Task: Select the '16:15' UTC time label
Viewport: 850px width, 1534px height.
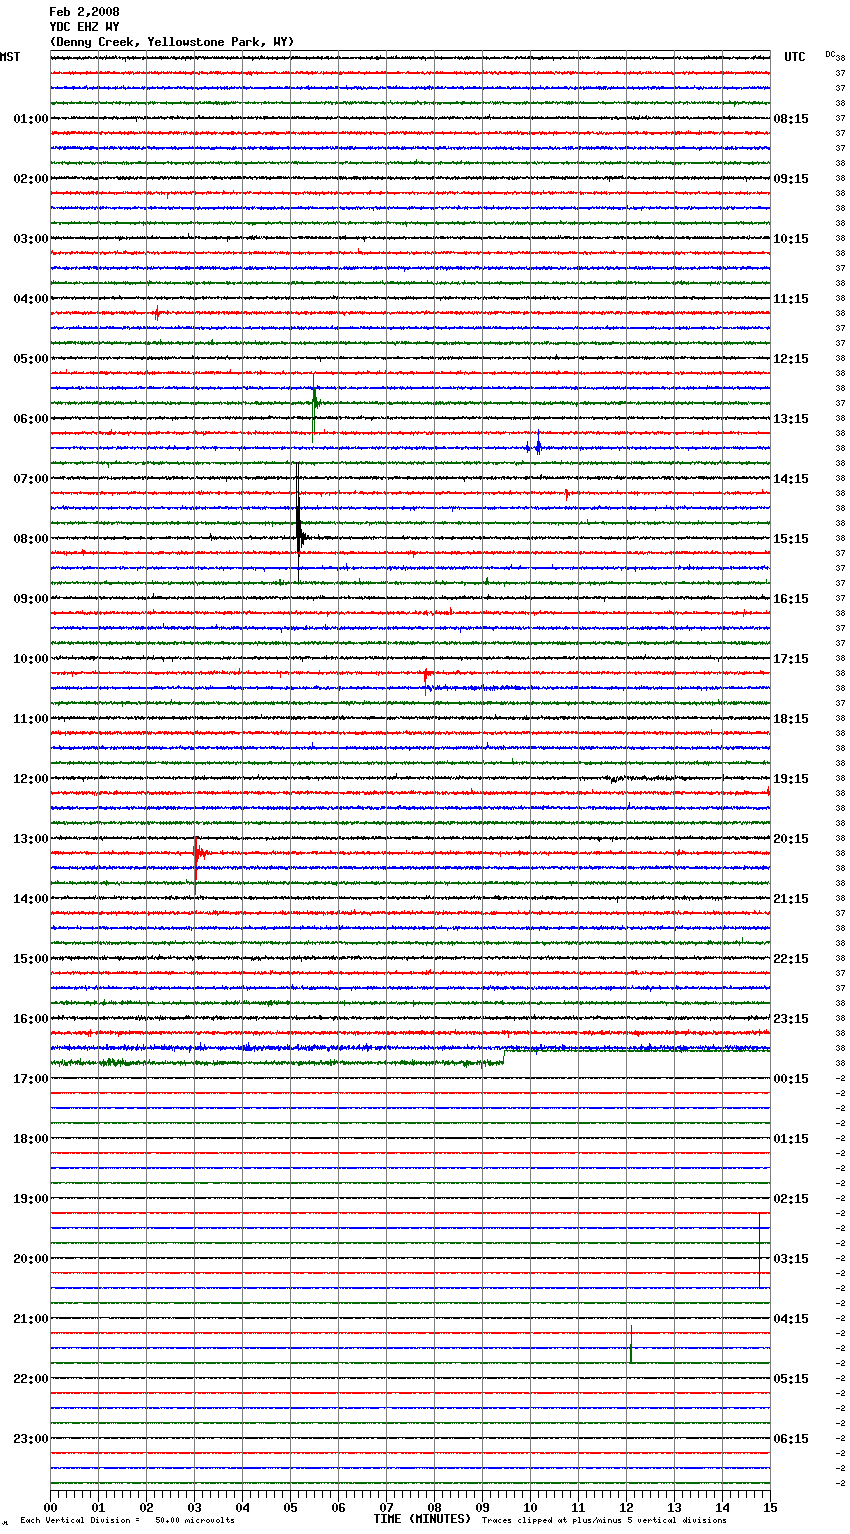Action: pyautogui.click(x=791, y=599)
